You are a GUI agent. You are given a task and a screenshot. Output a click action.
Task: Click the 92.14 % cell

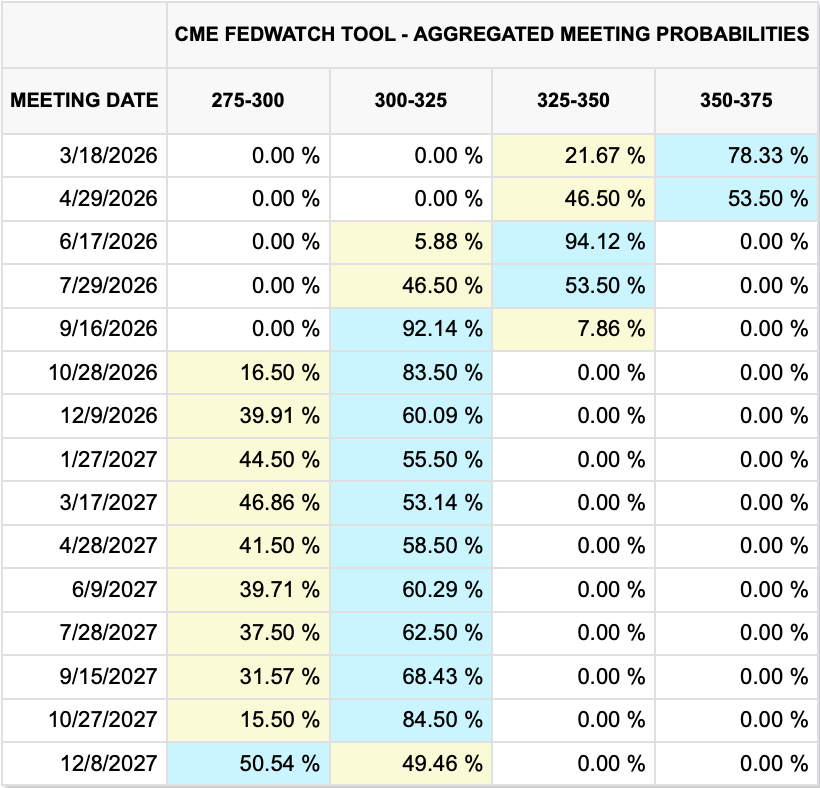click(x=410, y=329)
